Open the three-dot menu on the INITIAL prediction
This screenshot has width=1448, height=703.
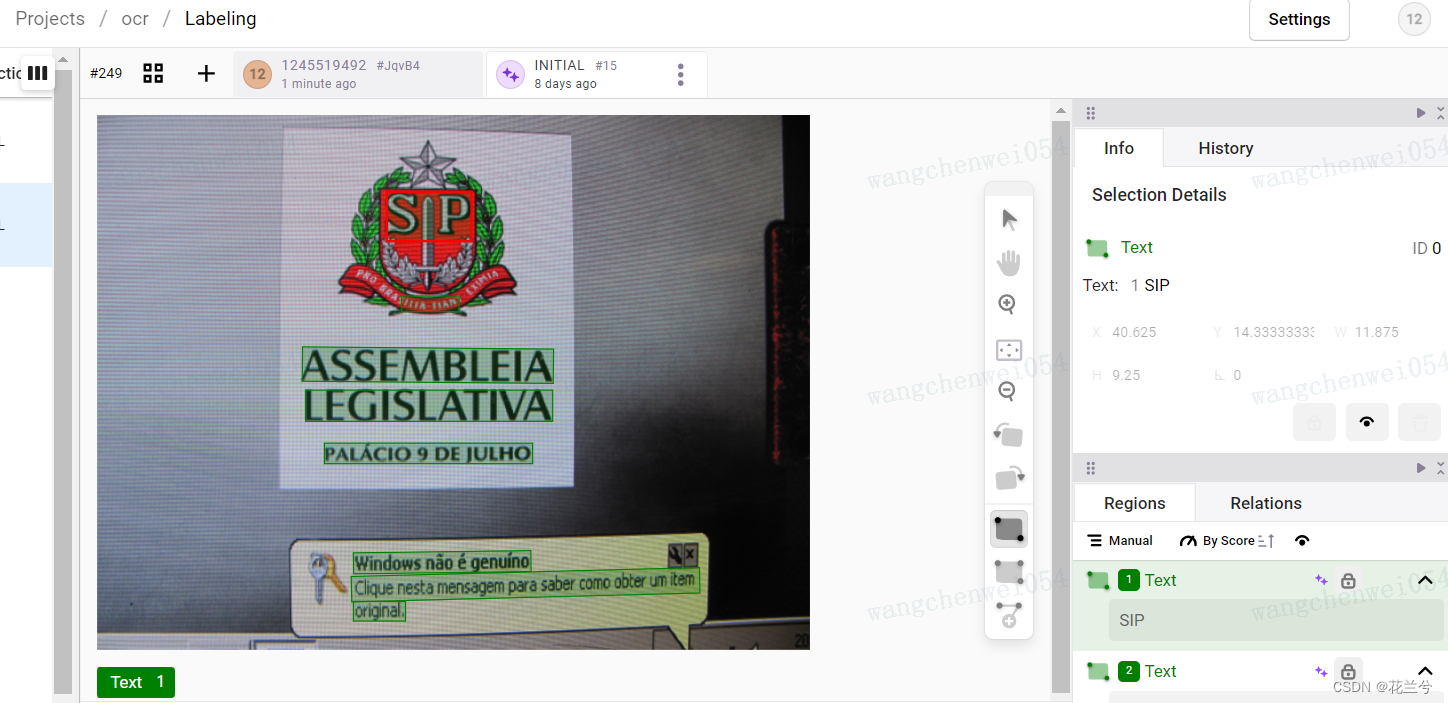pos(681,75)
